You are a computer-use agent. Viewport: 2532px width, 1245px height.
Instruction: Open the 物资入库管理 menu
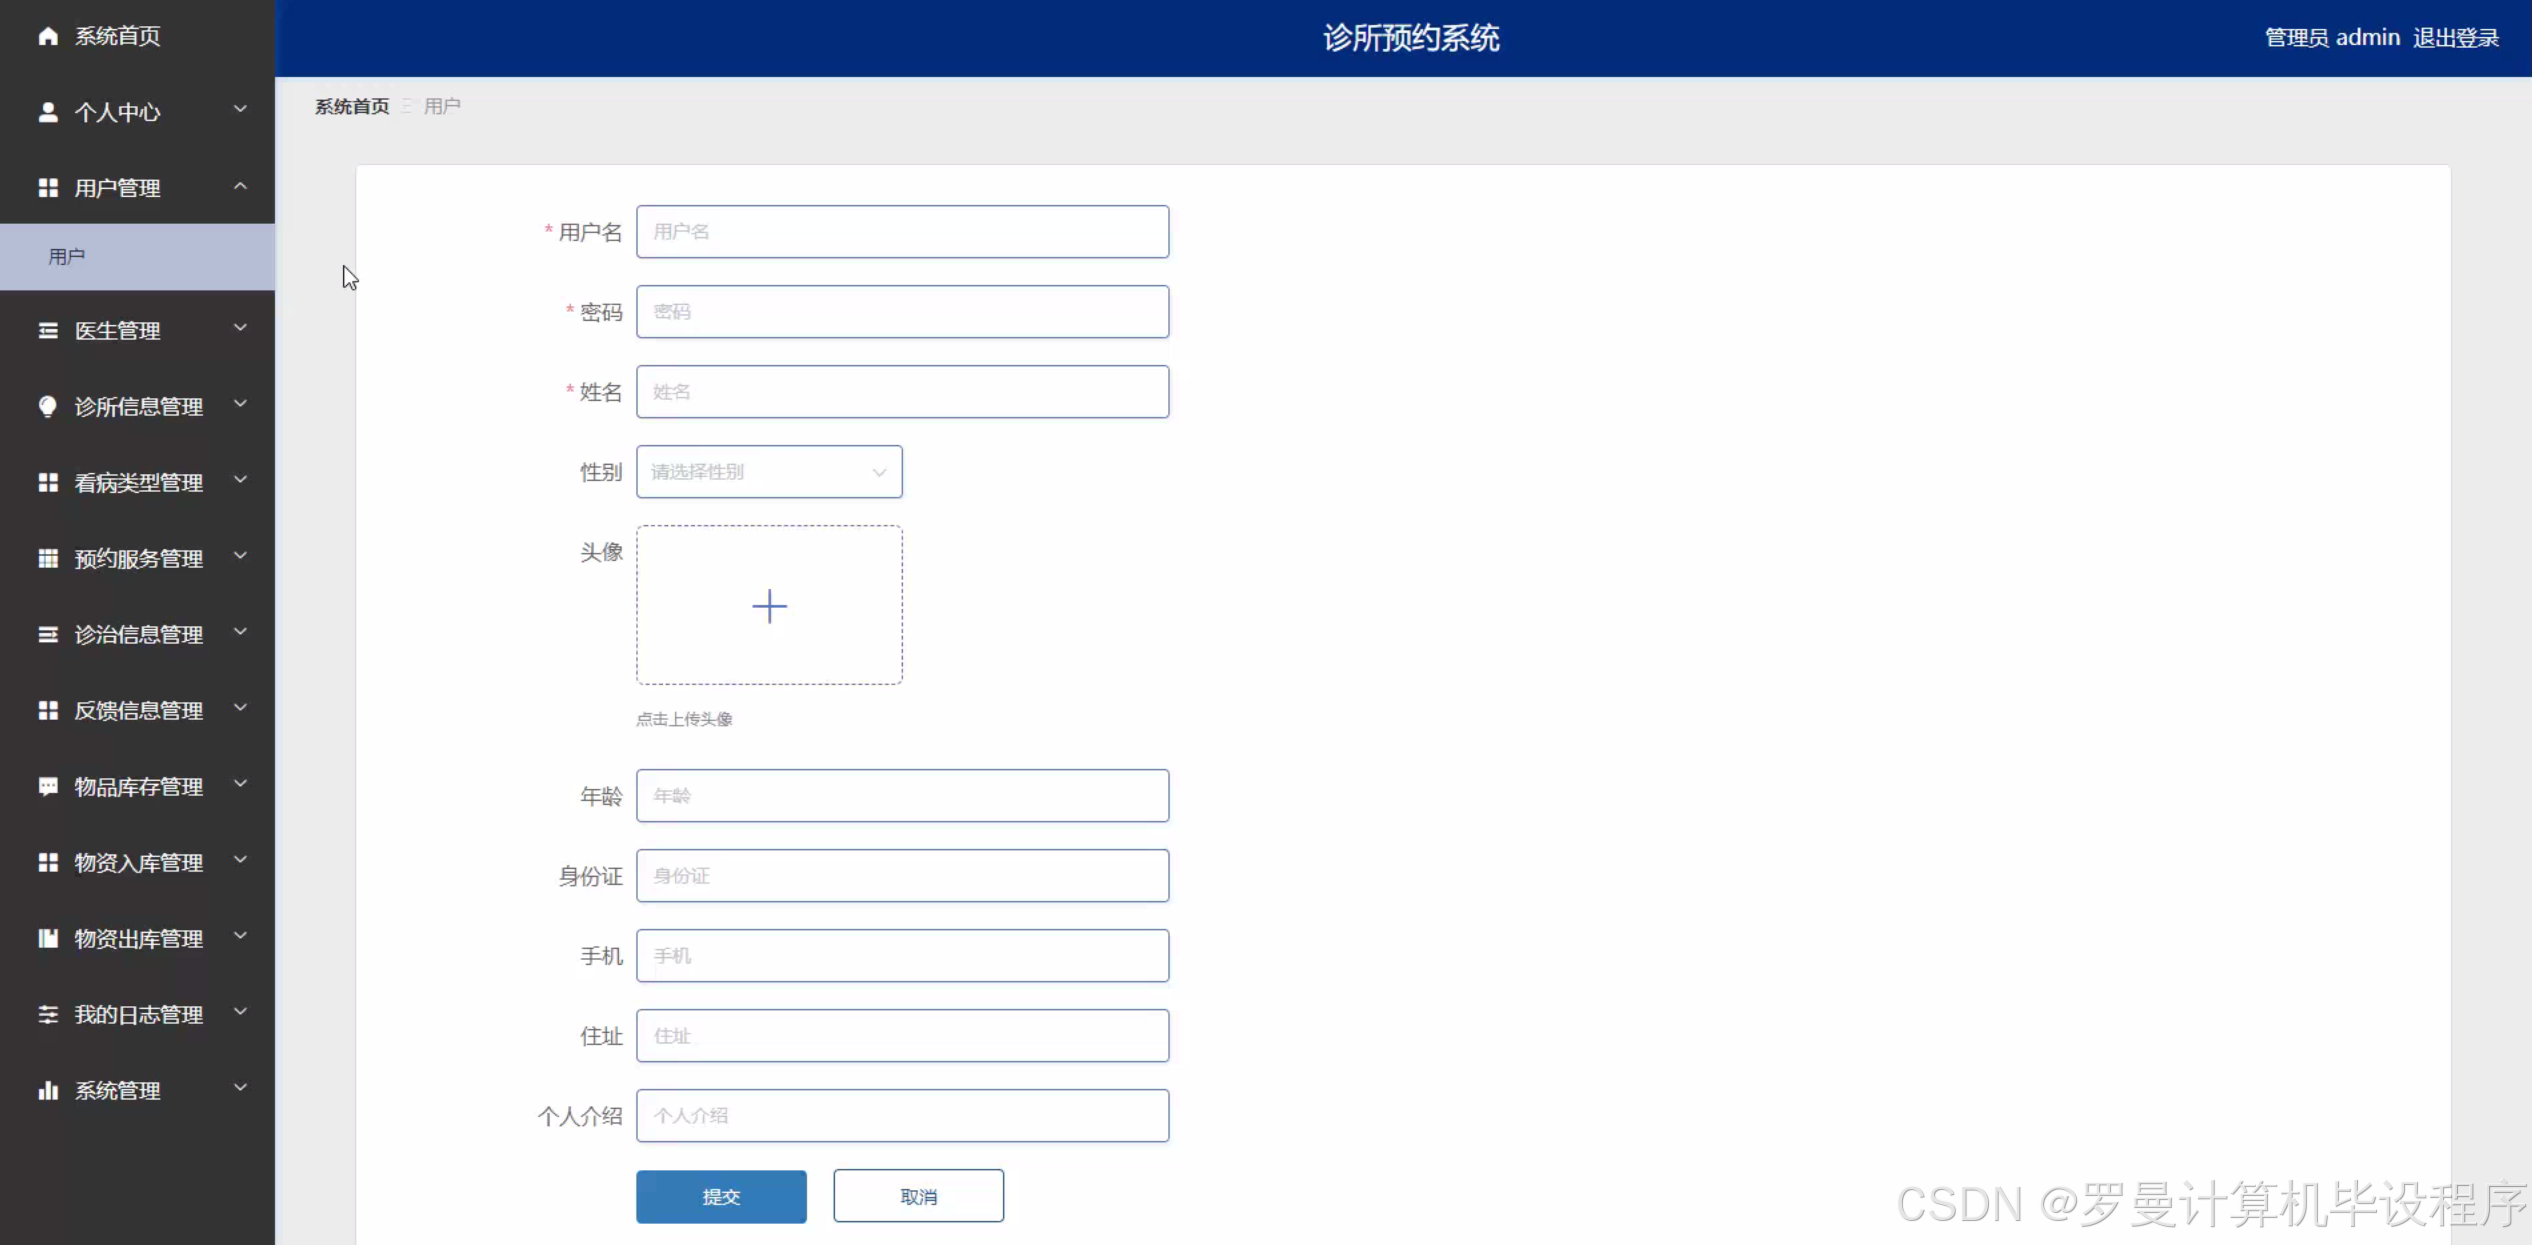click(x=138, y=863)
